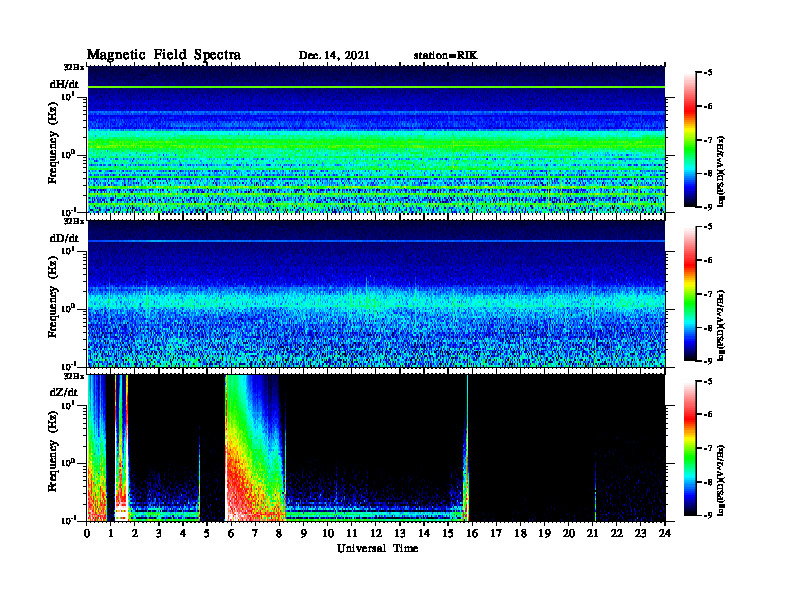Screen dimensions: 792x612
Task: Click hour tick label "24" on time axis
Action: pos(665,534)
